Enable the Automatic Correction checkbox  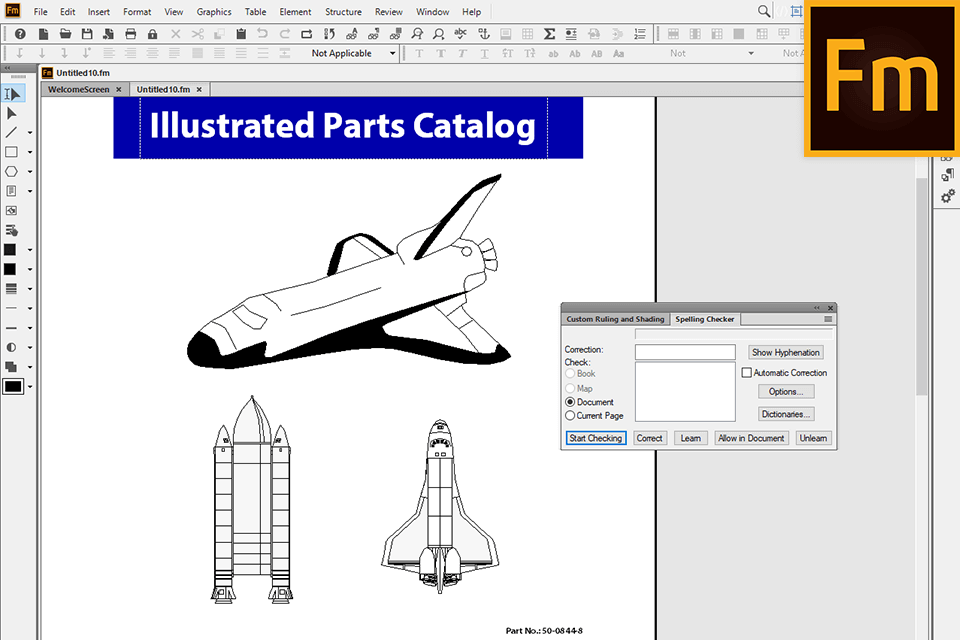(746, 373)
